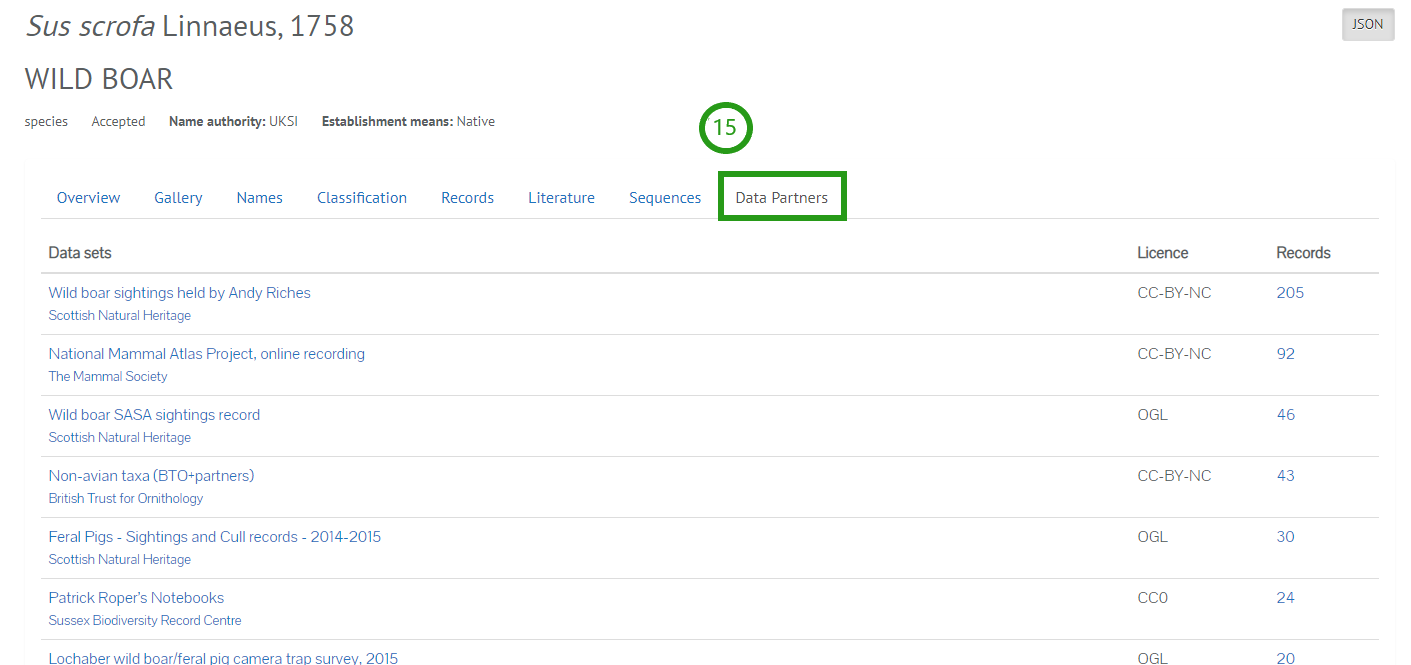
Task: Open the Lochaber camera trap survey dataset
Action: 223,658
